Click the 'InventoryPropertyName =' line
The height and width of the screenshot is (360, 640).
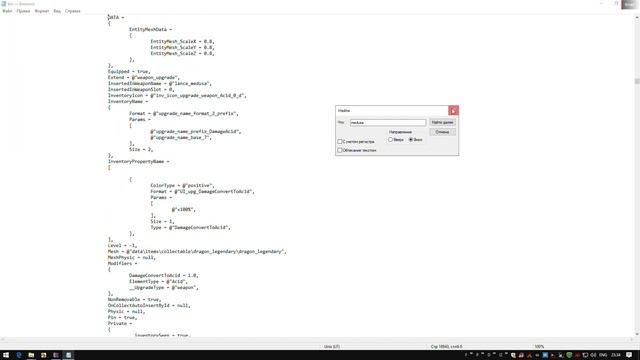pos(138,162)
